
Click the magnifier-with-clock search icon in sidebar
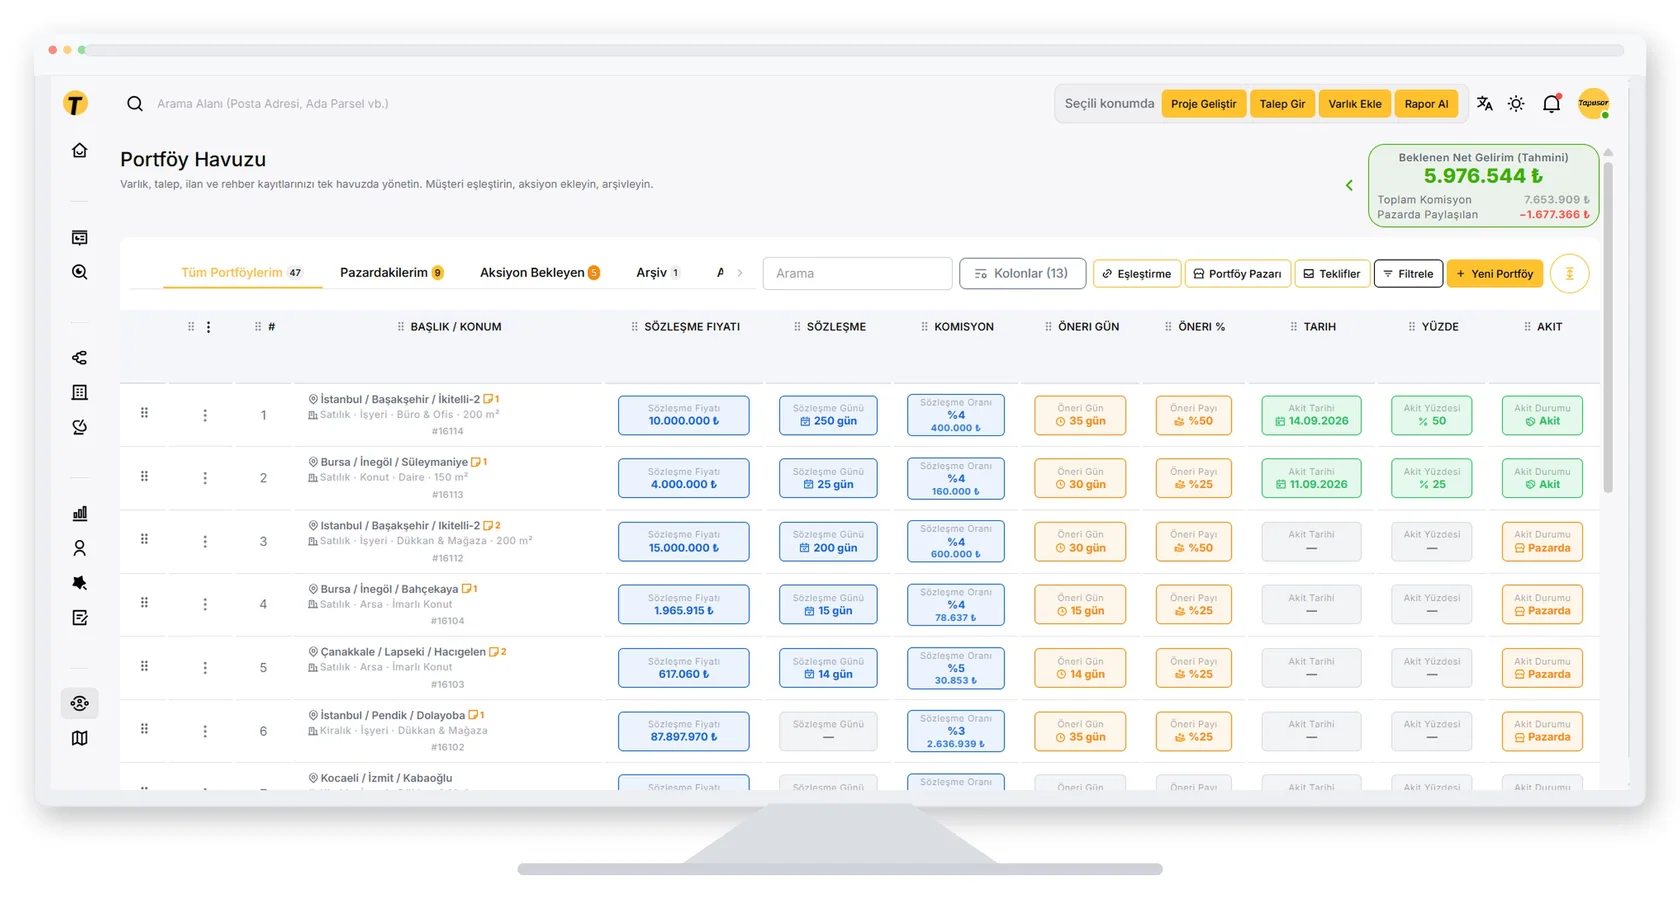pyautogui.click(x=80, y=272)
